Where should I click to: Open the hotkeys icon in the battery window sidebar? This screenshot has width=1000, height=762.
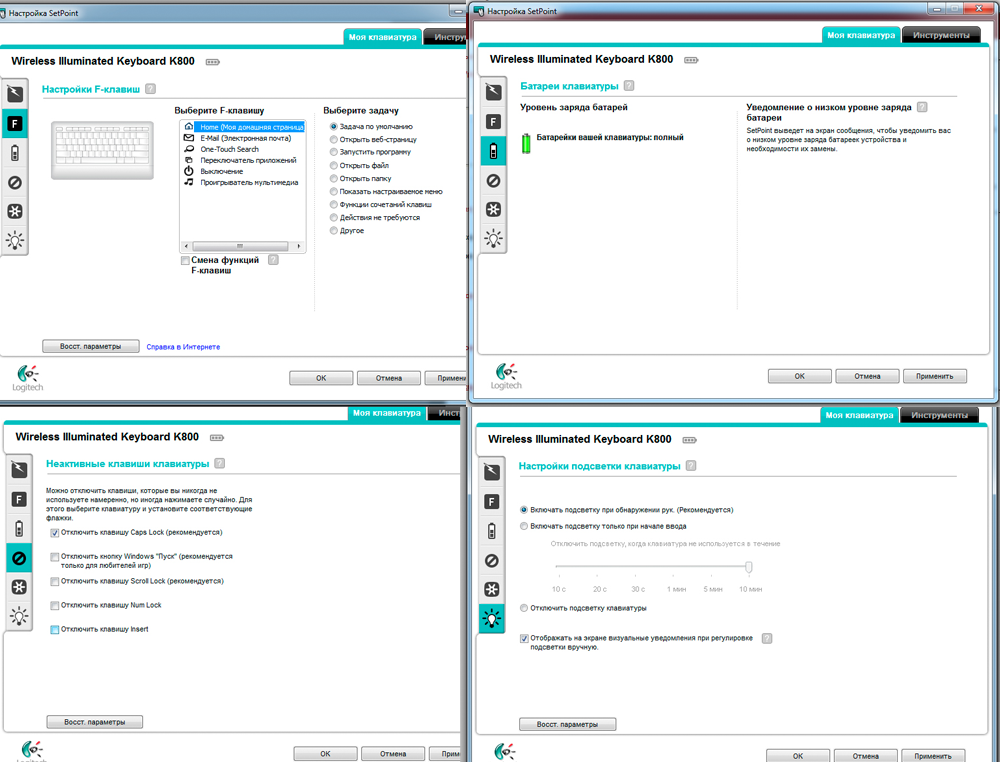pos(493,92)
